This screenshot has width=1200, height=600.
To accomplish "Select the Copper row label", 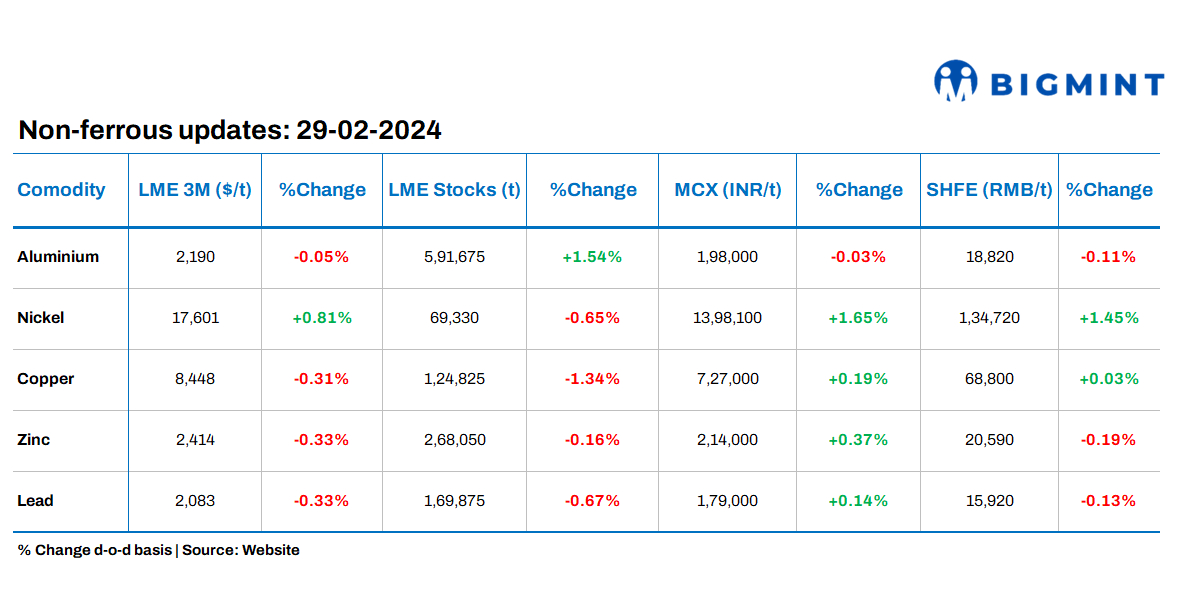I will coord(46,379).
